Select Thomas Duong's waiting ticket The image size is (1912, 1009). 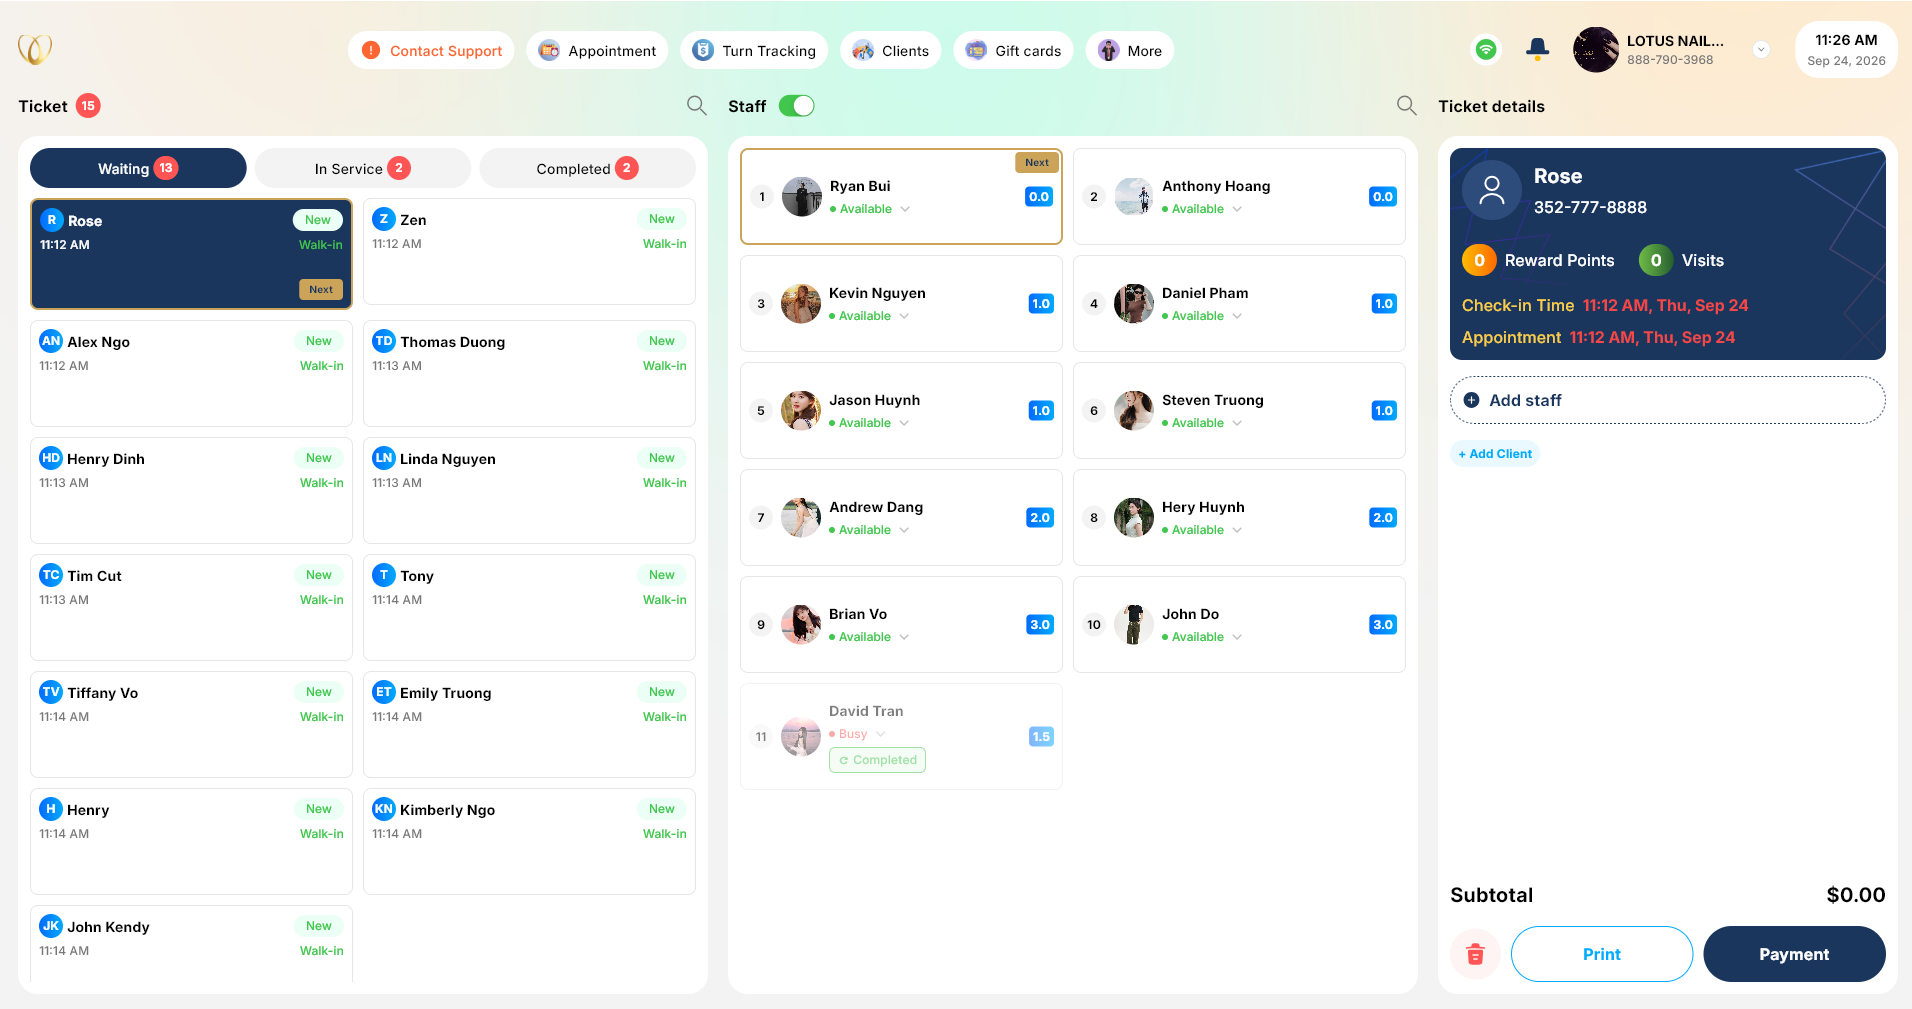529,373
